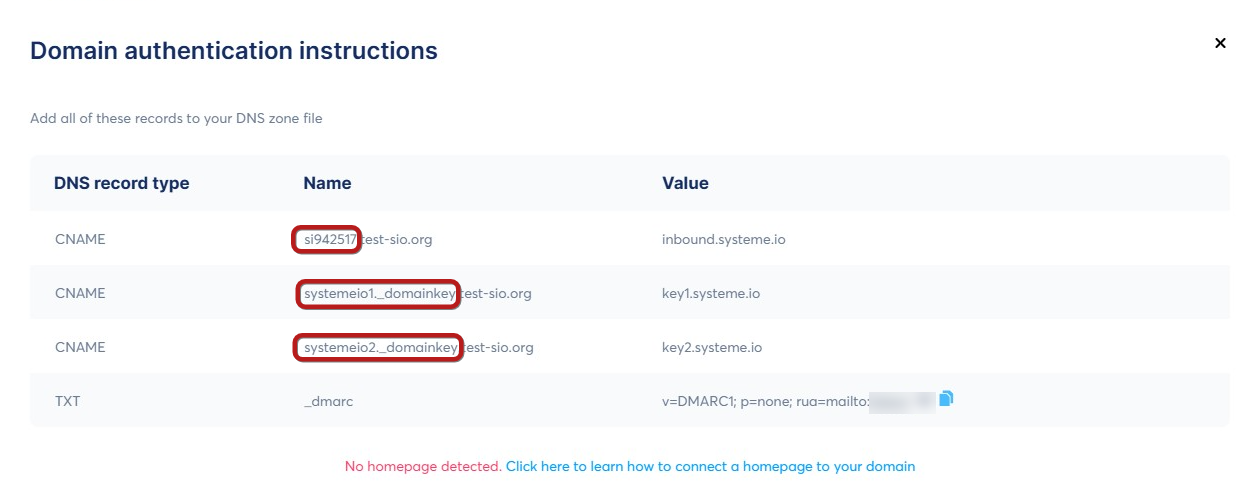
Task: Click the No homepage detected warning text
Action: (423, 466)
